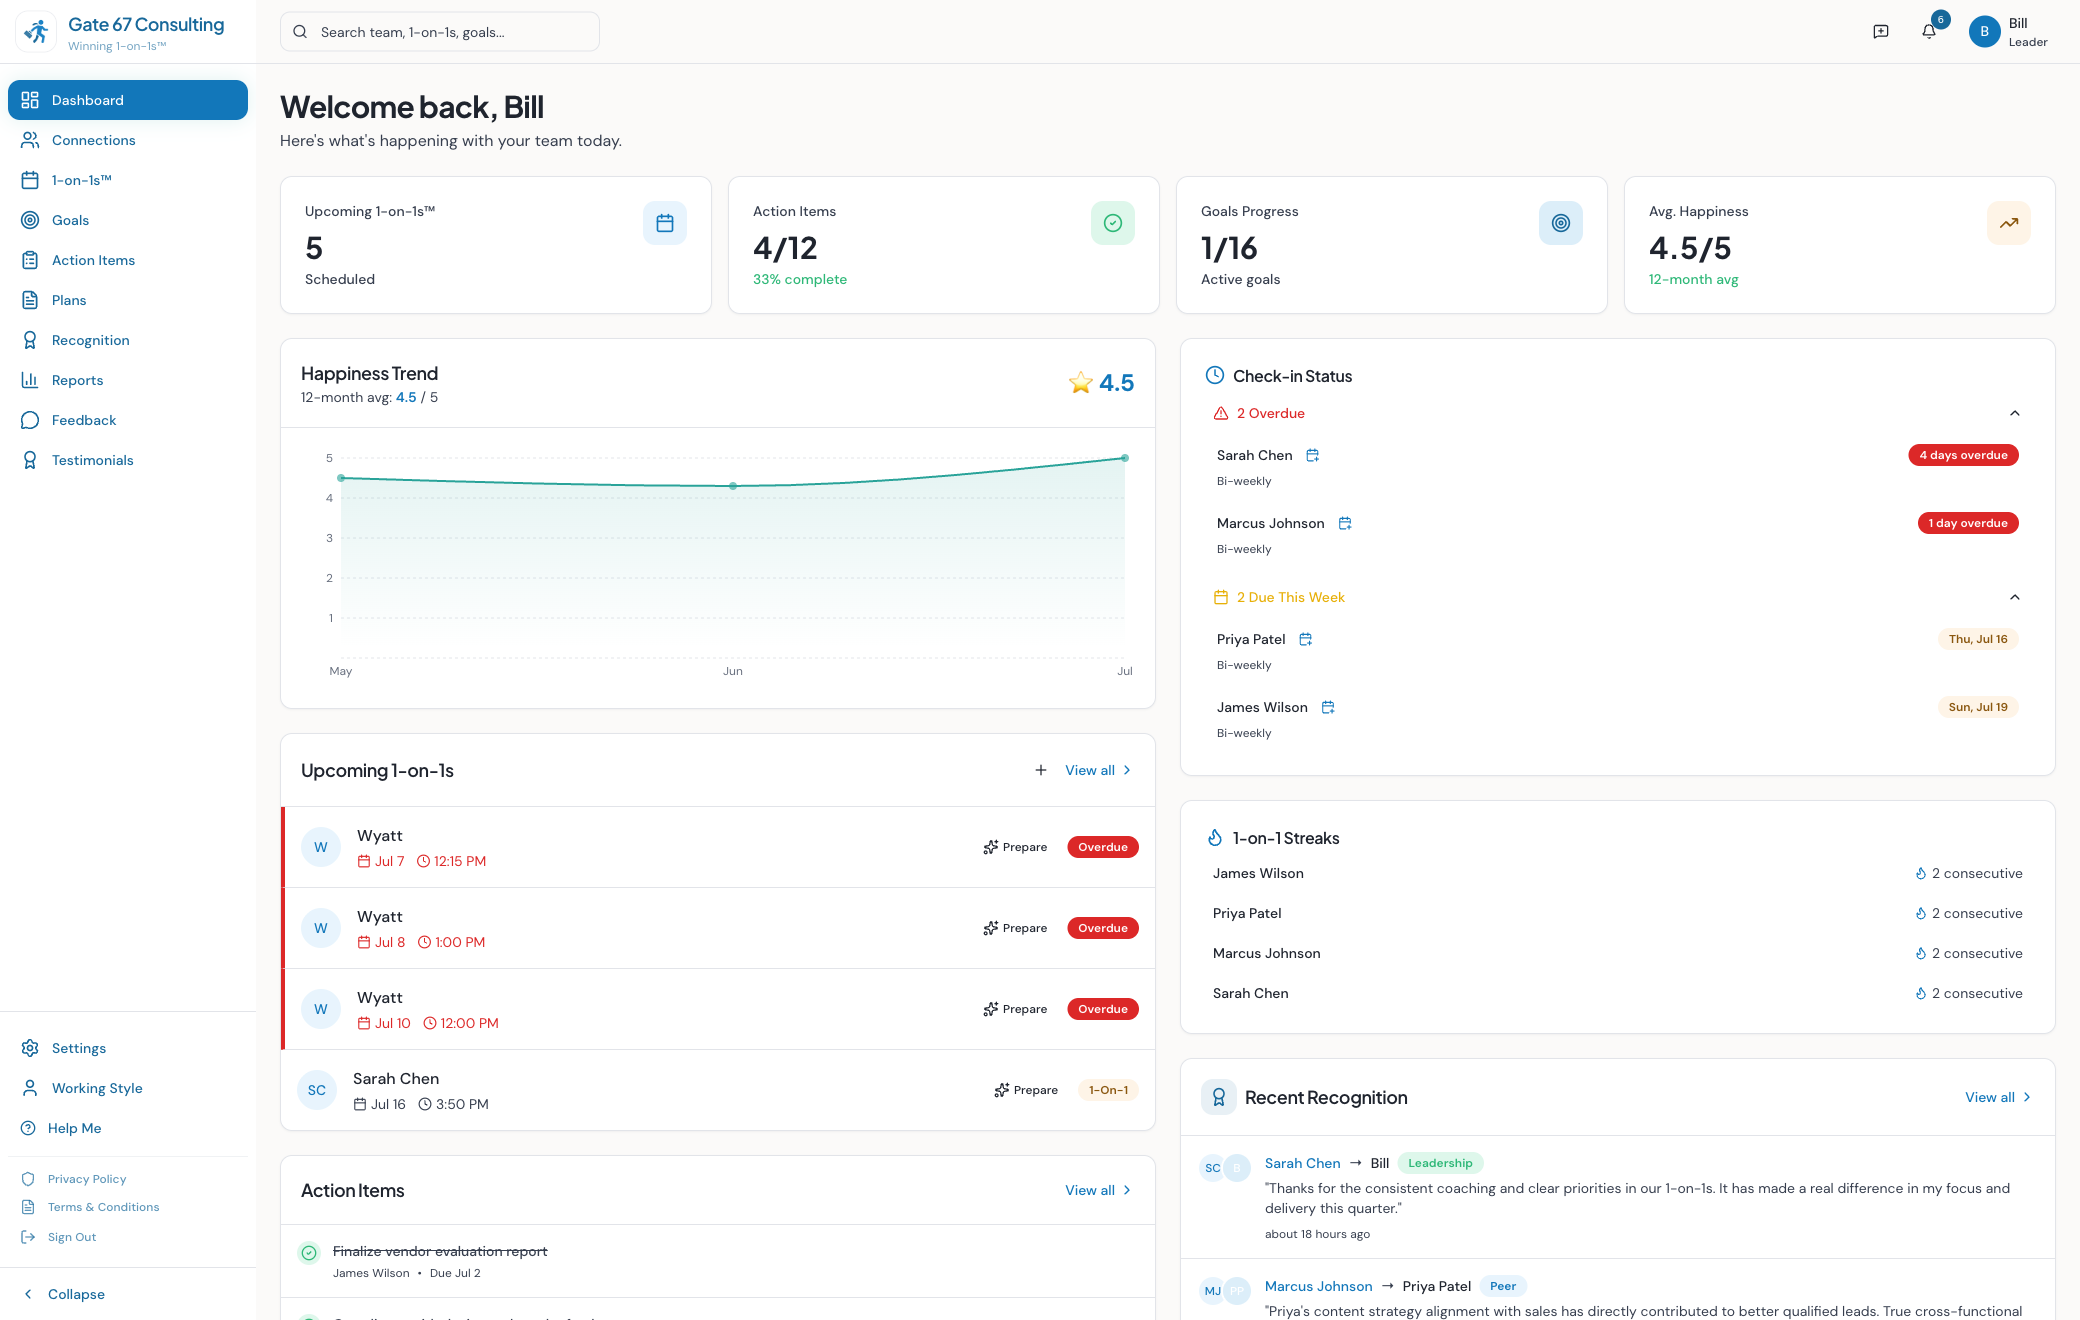This screenshot has width=2080, height=1320.
Task: Click the 4 days overdue badge
Action: point(1963,455)
